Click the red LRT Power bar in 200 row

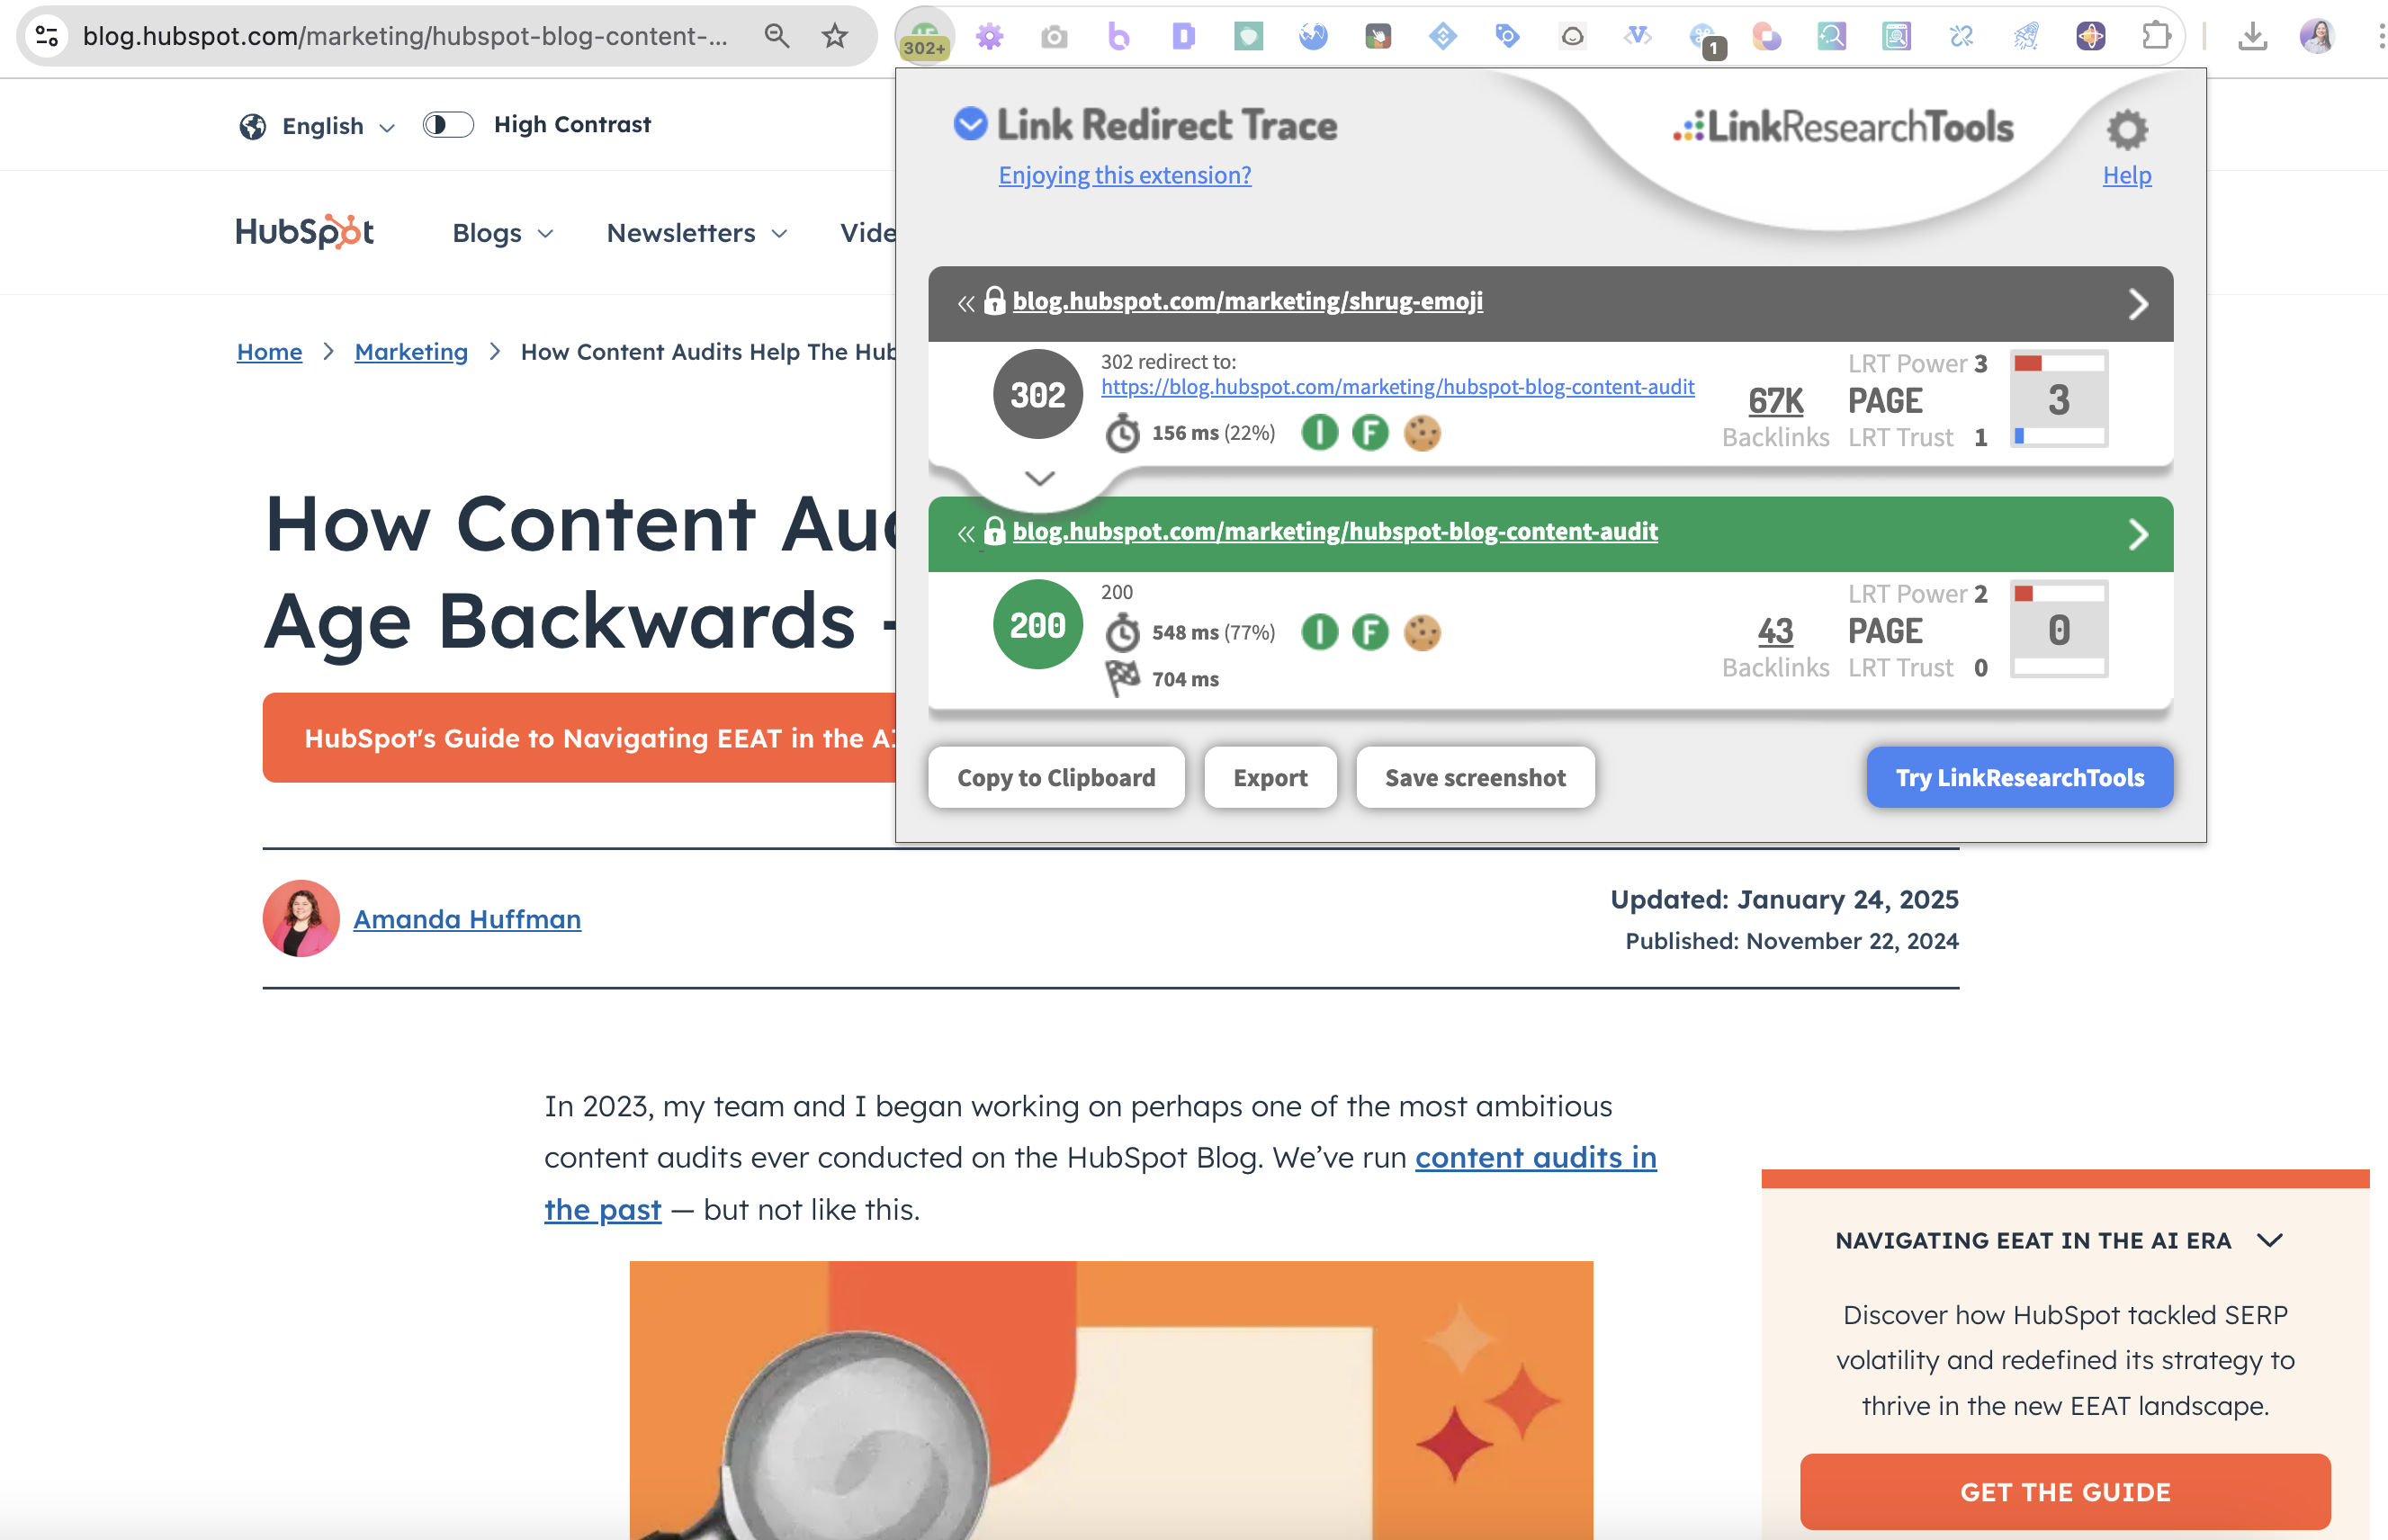coord(2023,593)
